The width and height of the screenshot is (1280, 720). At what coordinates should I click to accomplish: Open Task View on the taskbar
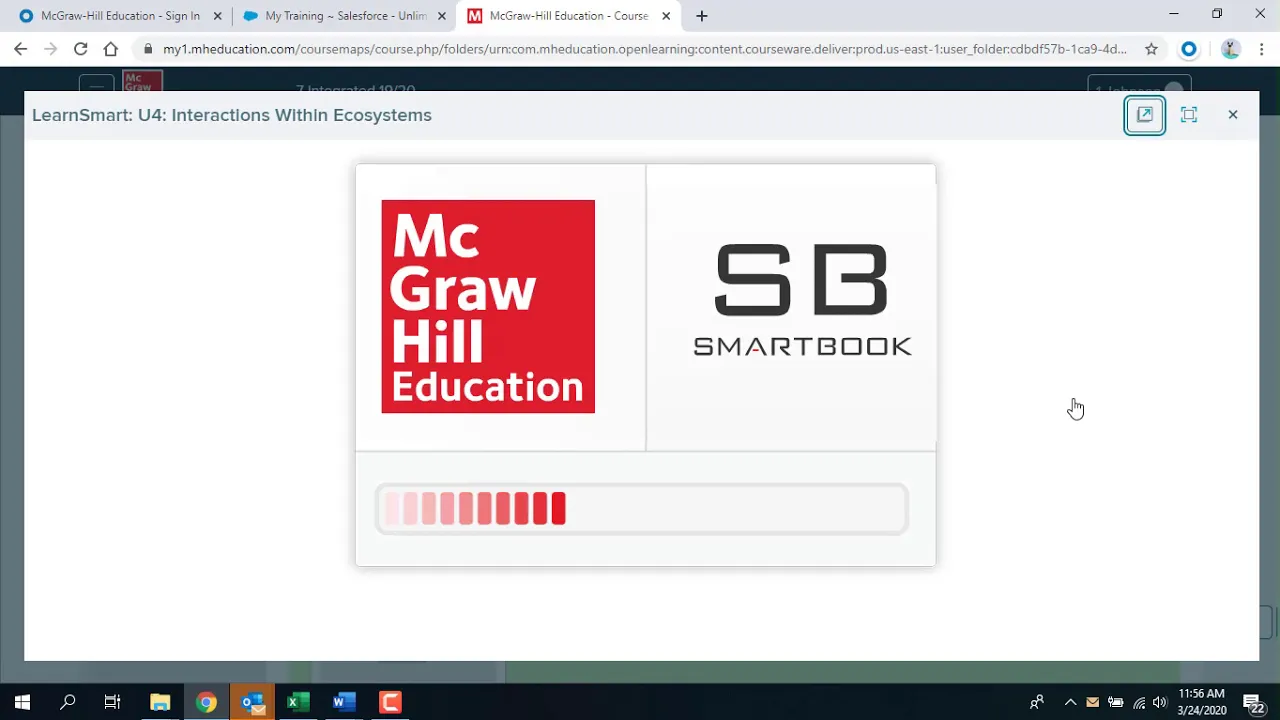(x=113, y=702)
